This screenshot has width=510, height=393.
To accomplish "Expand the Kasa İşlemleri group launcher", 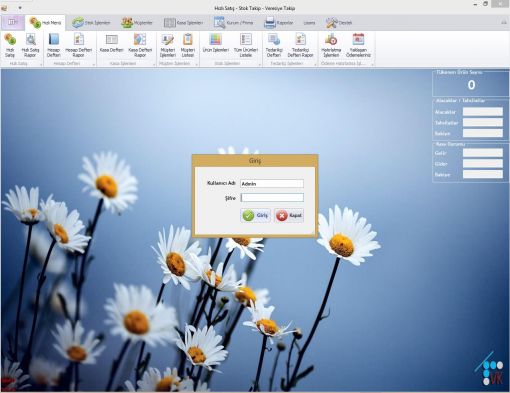I will pos(154,64).
